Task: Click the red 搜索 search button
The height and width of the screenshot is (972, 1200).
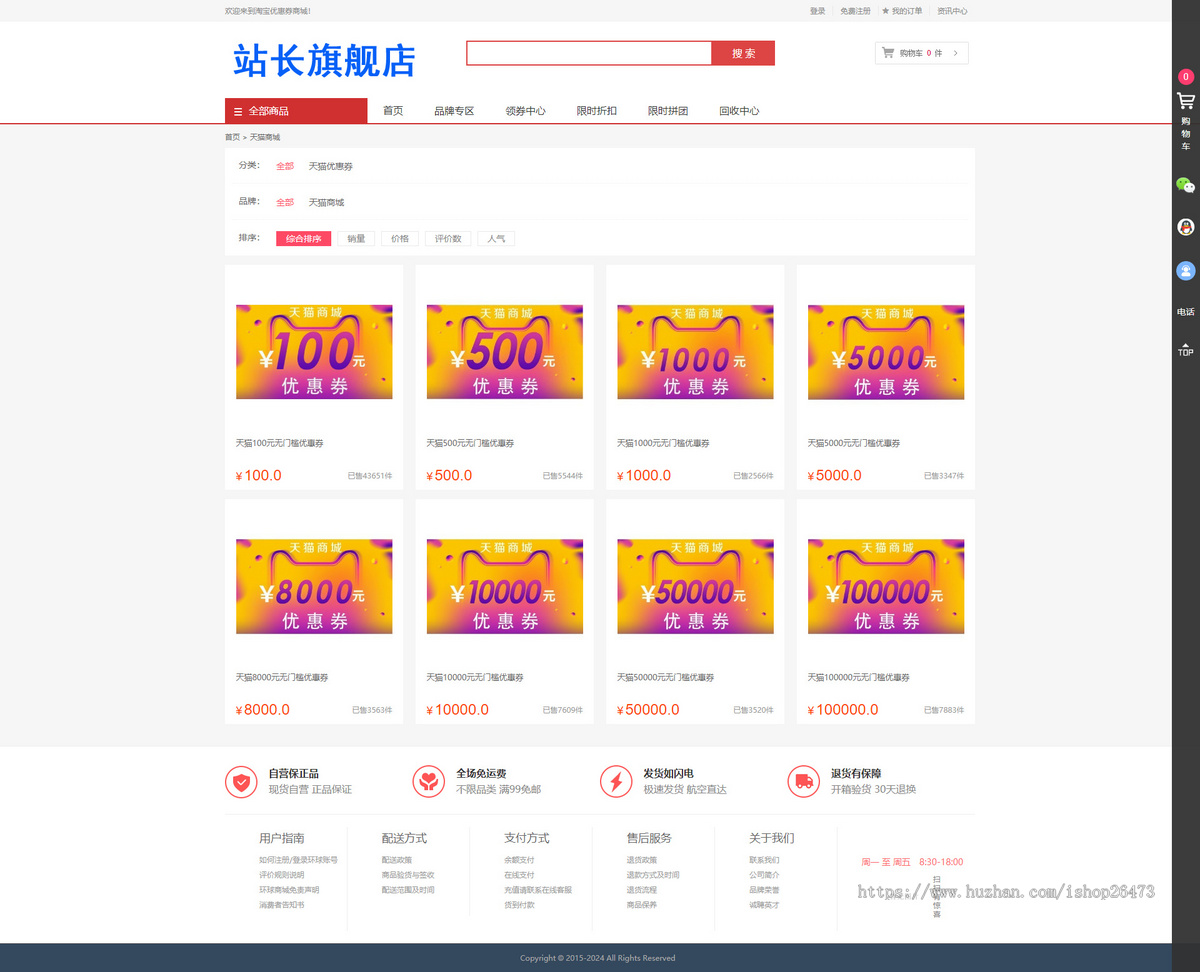Action: [743, 53]
